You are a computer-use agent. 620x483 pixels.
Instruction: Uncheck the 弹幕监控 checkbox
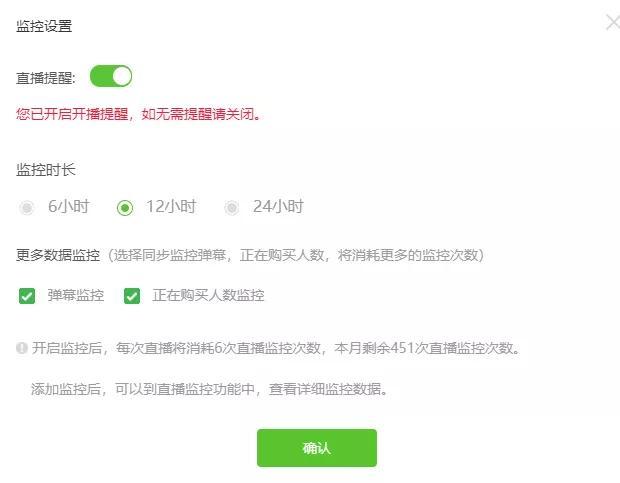[27, 296]
